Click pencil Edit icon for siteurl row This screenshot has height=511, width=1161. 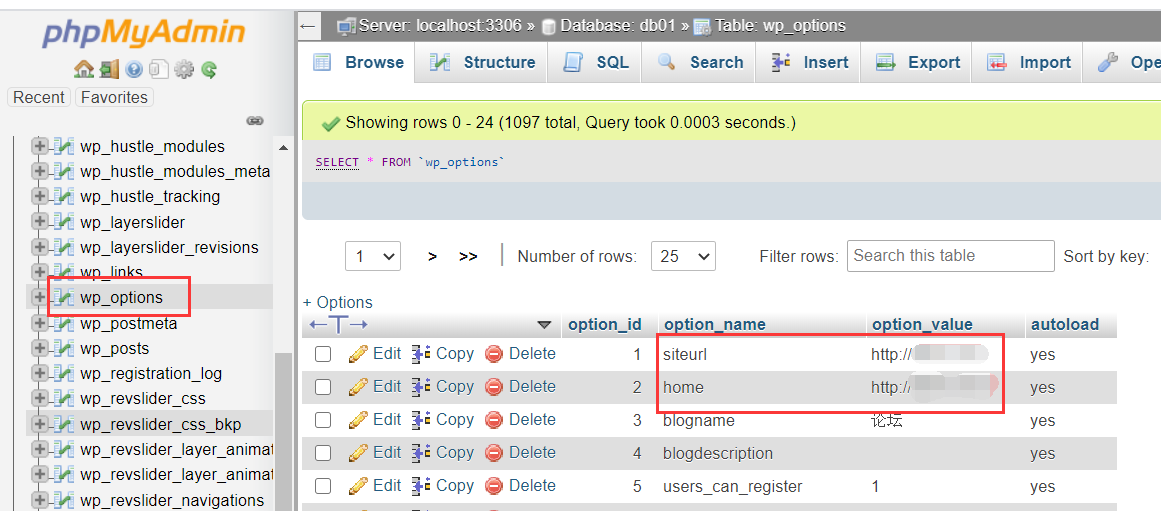click(x=358, y=354)
